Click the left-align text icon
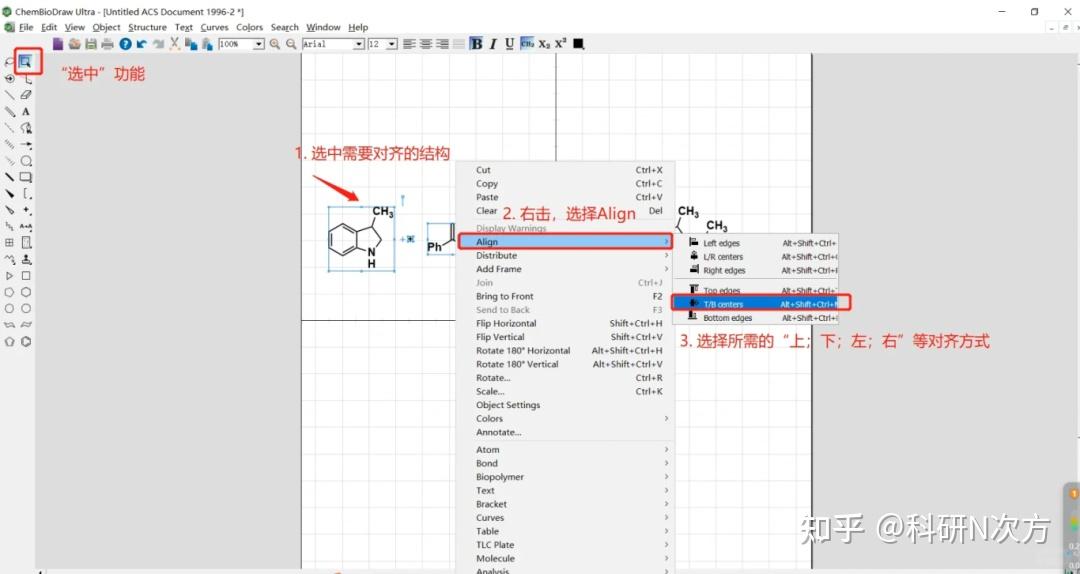The image size is (1080, 574). pyautogui.click(x=409, y=44)
